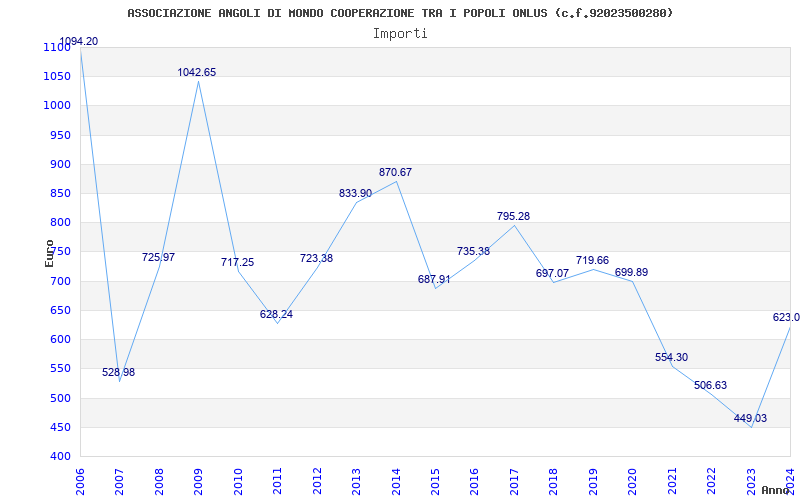Click the 2019 x-axis year tick
This screenshot has height=500, width=800.
click(x=593, y=482)
